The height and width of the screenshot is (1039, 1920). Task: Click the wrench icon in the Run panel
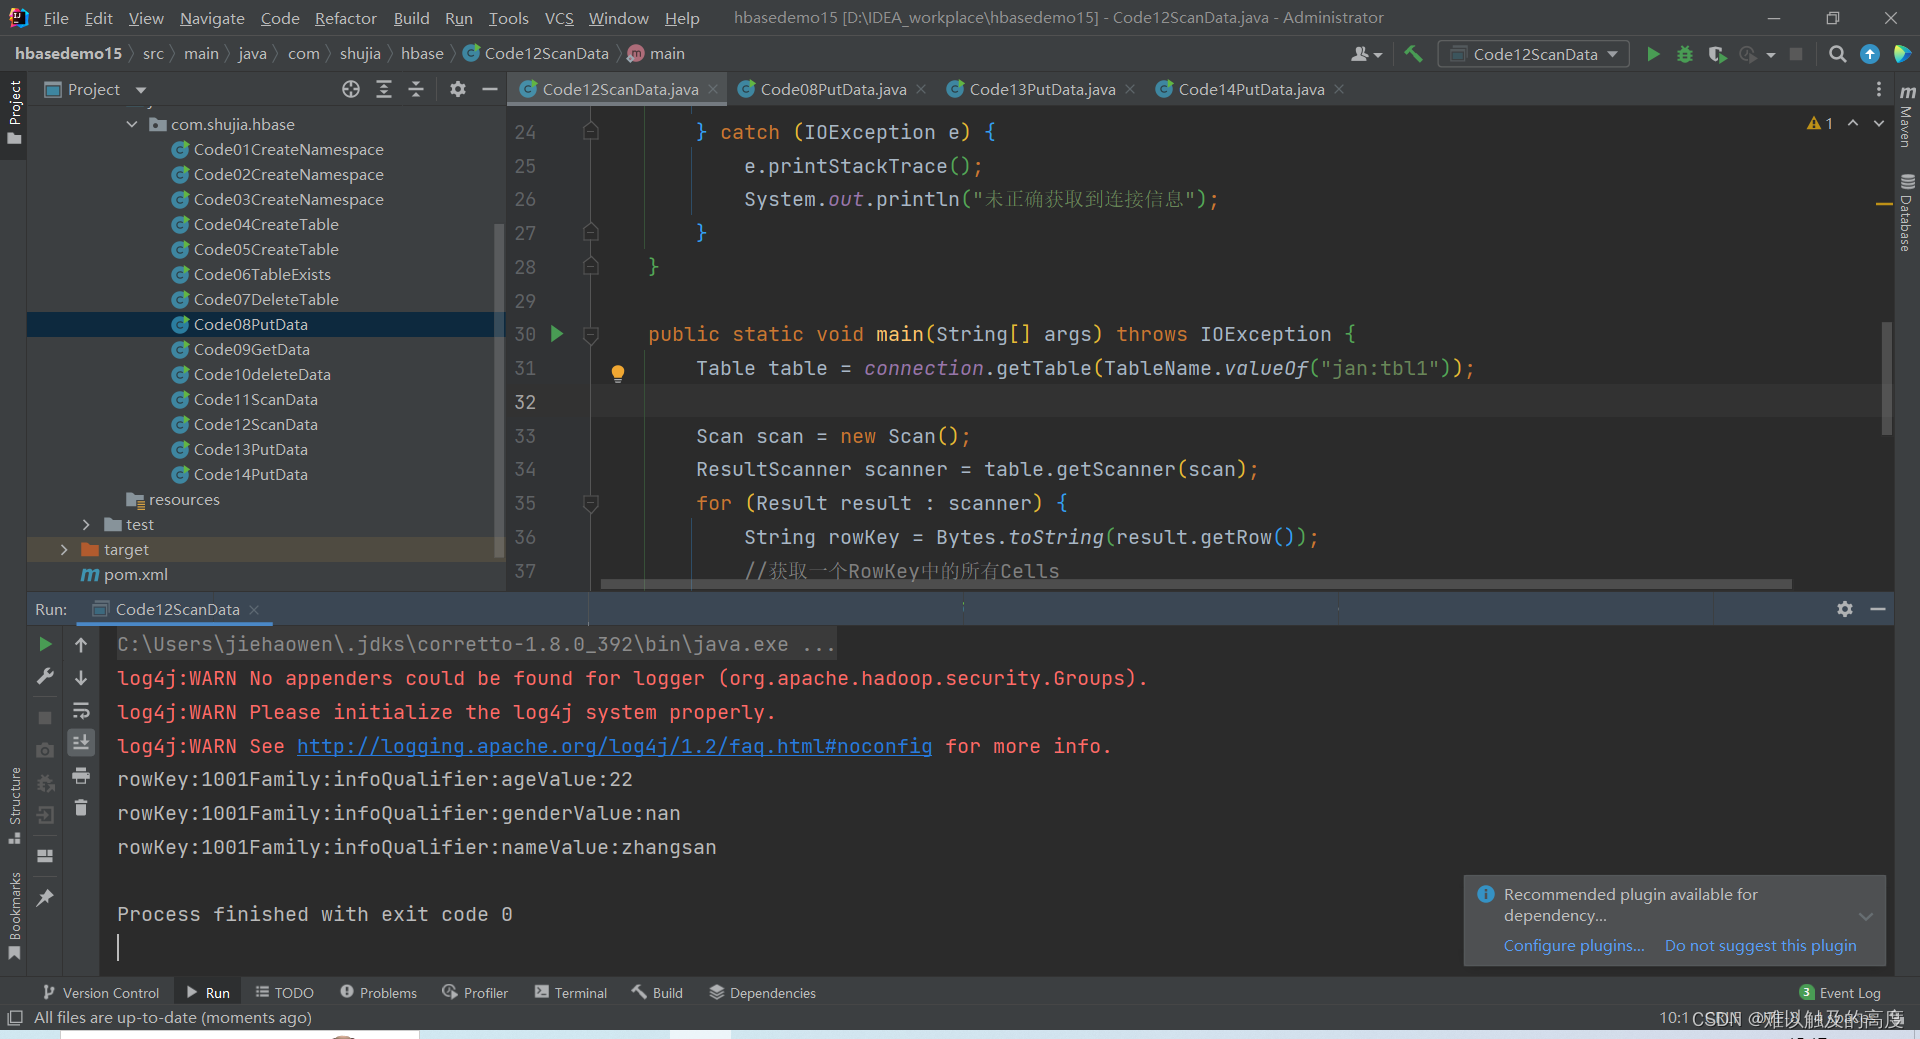(x=45, y=677)
